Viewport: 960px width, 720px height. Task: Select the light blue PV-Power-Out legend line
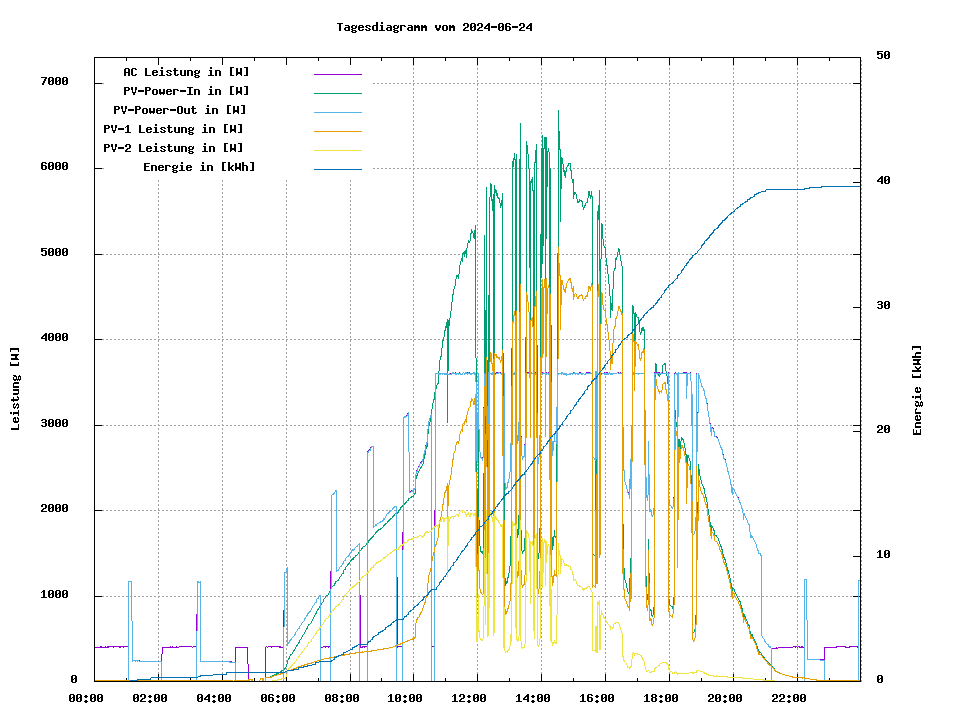pos(337,112)
